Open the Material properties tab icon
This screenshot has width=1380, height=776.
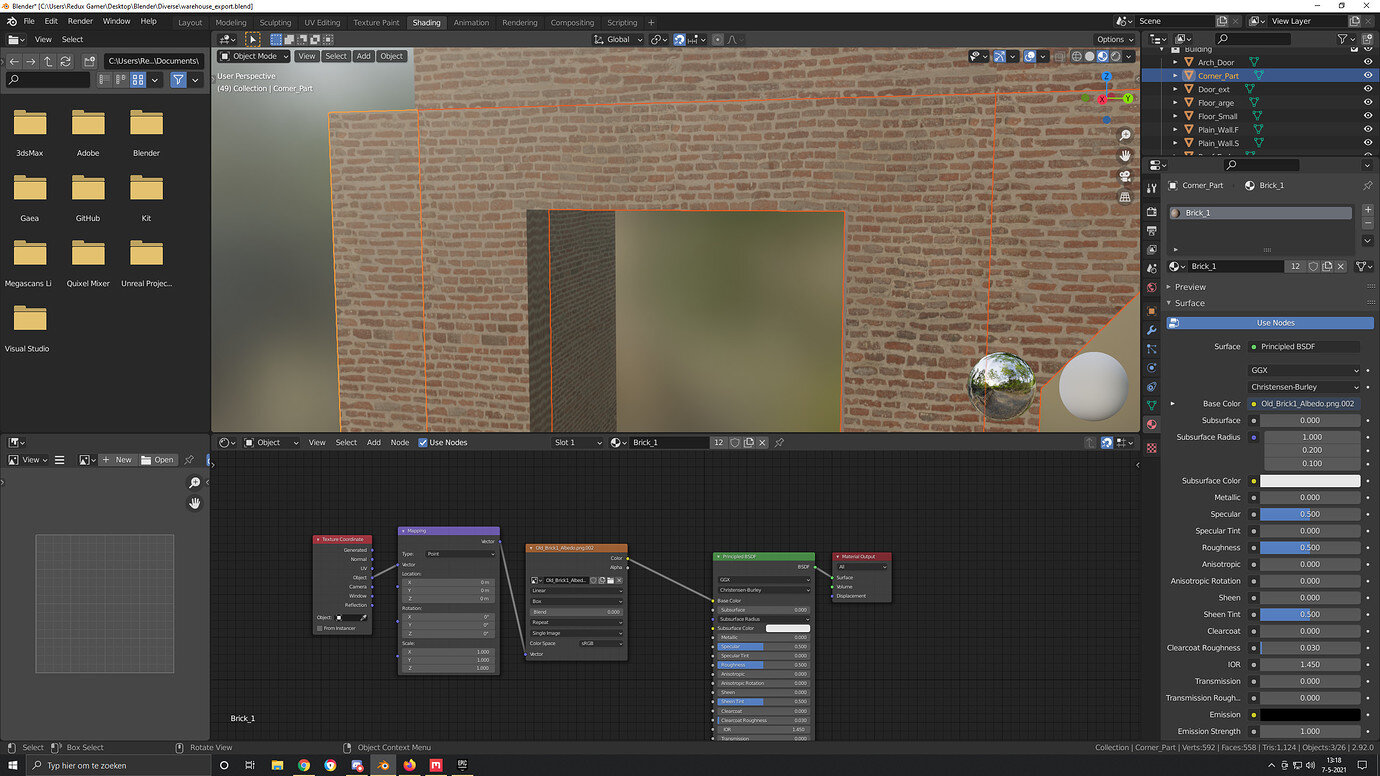1152,424
